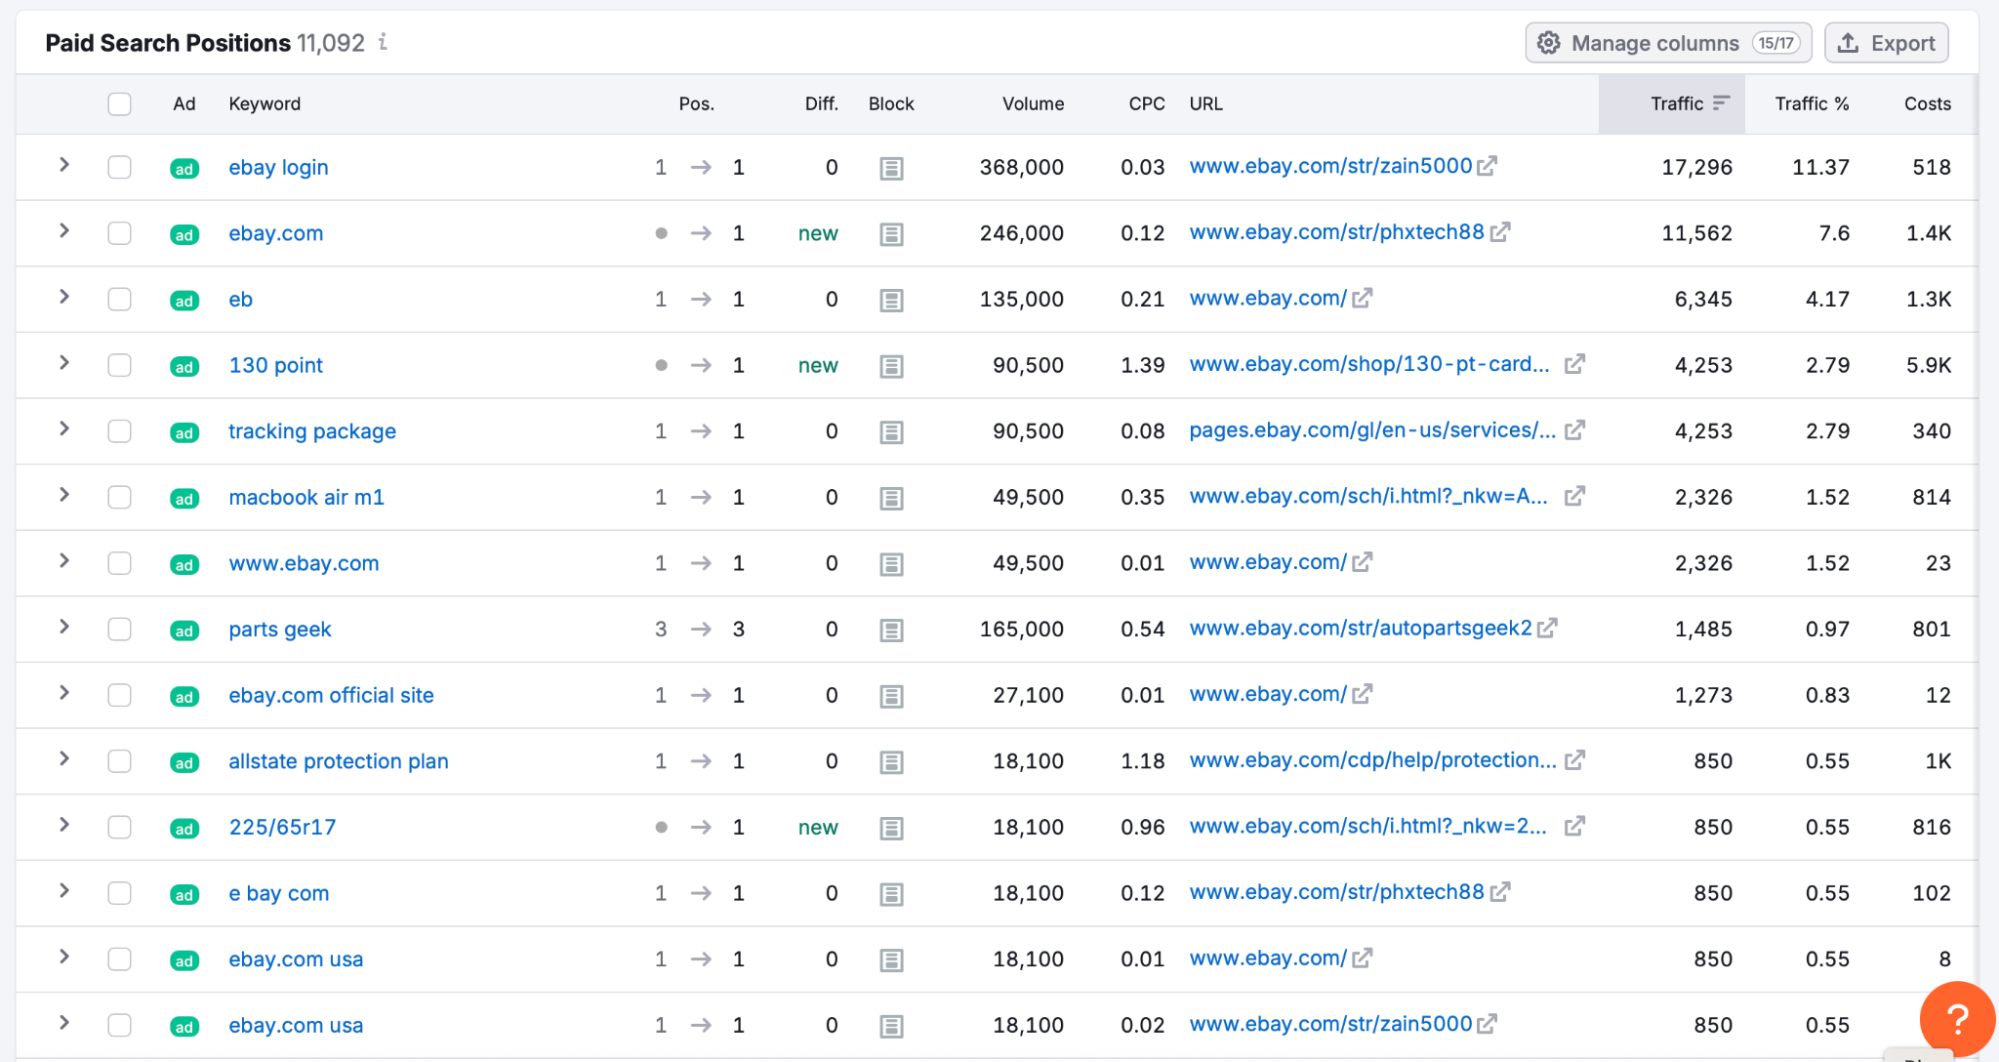Click the sort icon in the Traffic column header
1999x1062 pixels.
tap(1721, 103)
